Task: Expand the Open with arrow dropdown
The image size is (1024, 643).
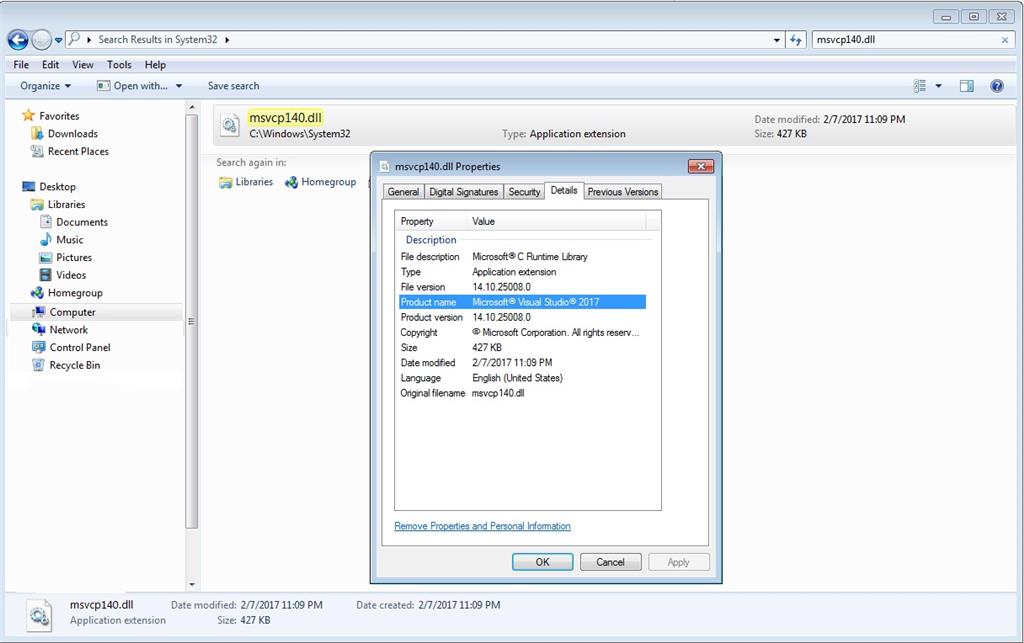Action: 179,86
